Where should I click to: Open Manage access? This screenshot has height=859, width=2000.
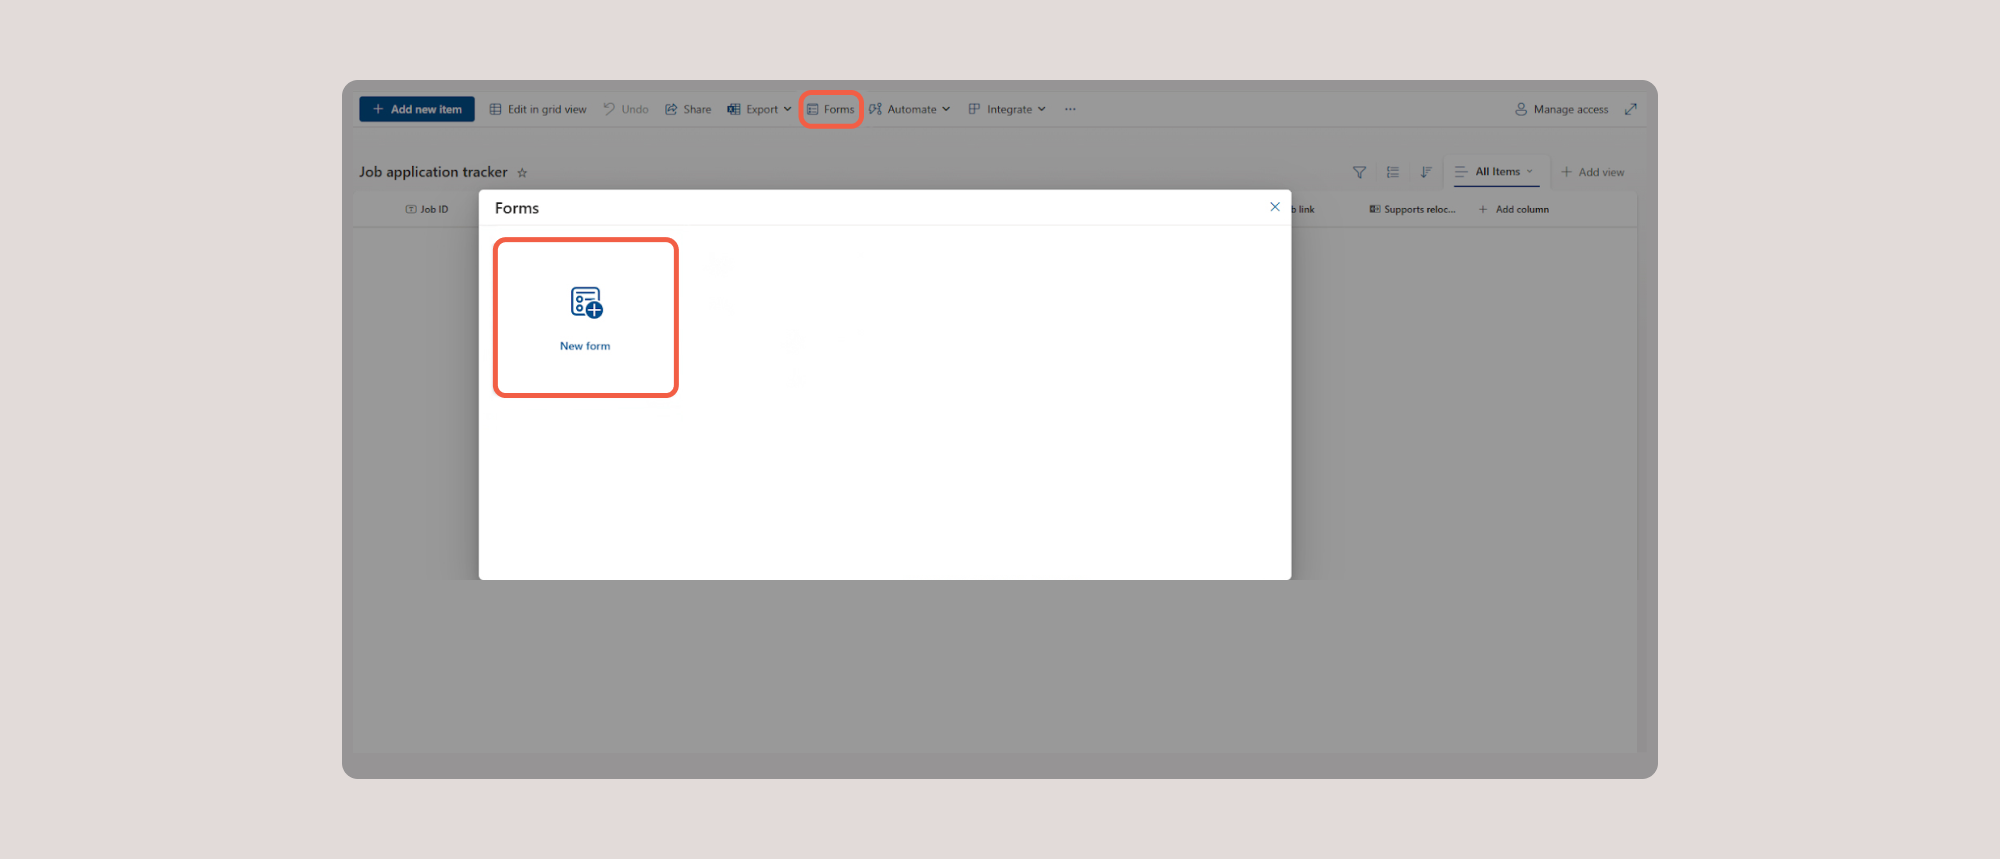[x=1562, y=110]
